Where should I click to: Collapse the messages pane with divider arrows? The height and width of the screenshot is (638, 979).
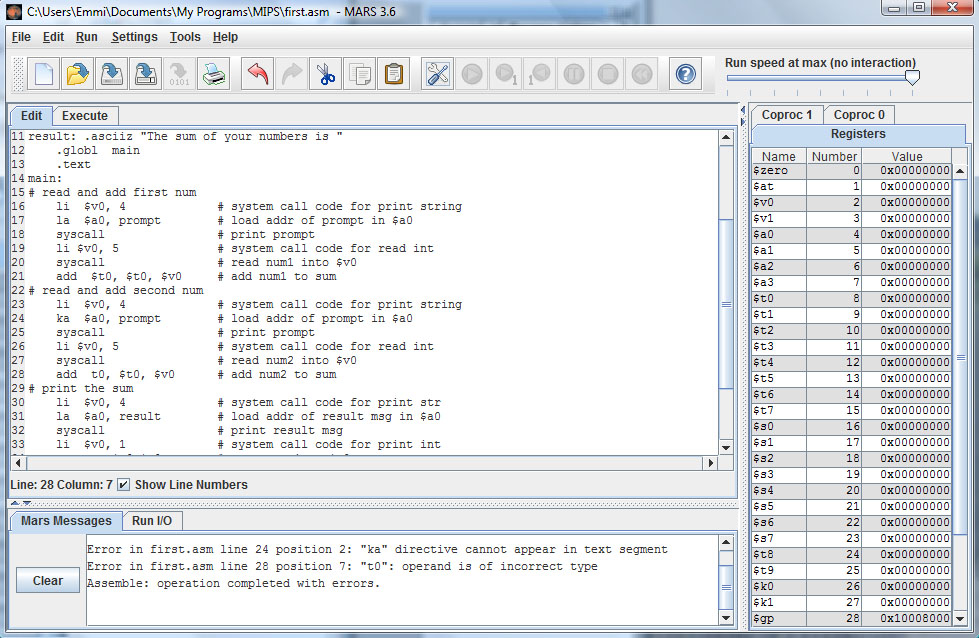pos(29,503)
